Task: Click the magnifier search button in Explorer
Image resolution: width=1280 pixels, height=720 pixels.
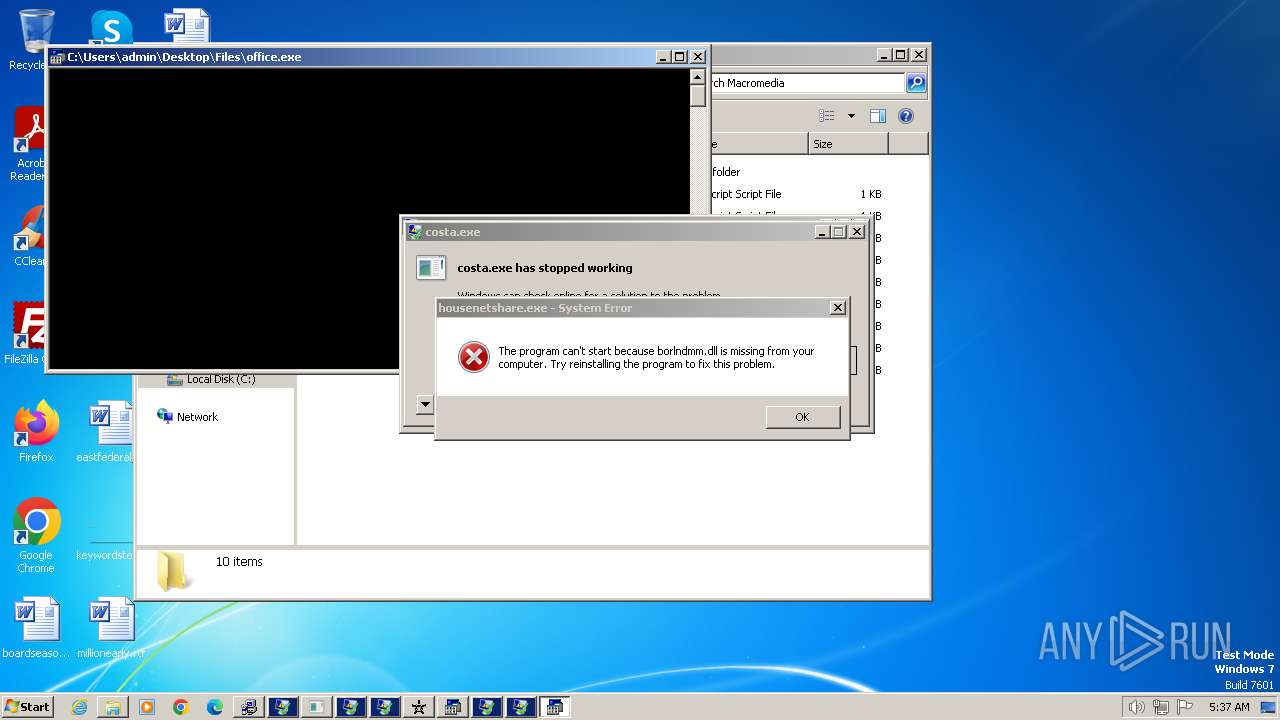Action: [x=915, y=83]
